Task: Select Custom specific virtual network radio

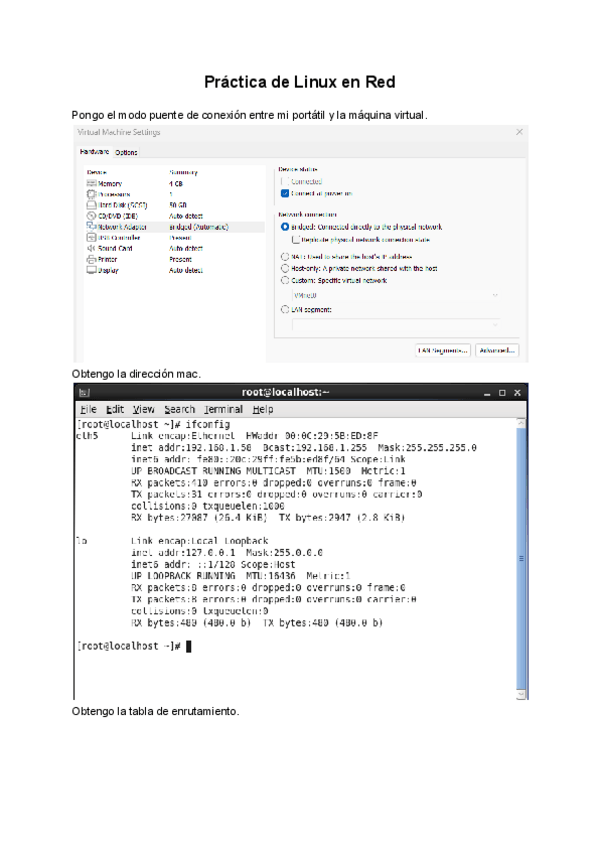Action: (x=285, y=280)
